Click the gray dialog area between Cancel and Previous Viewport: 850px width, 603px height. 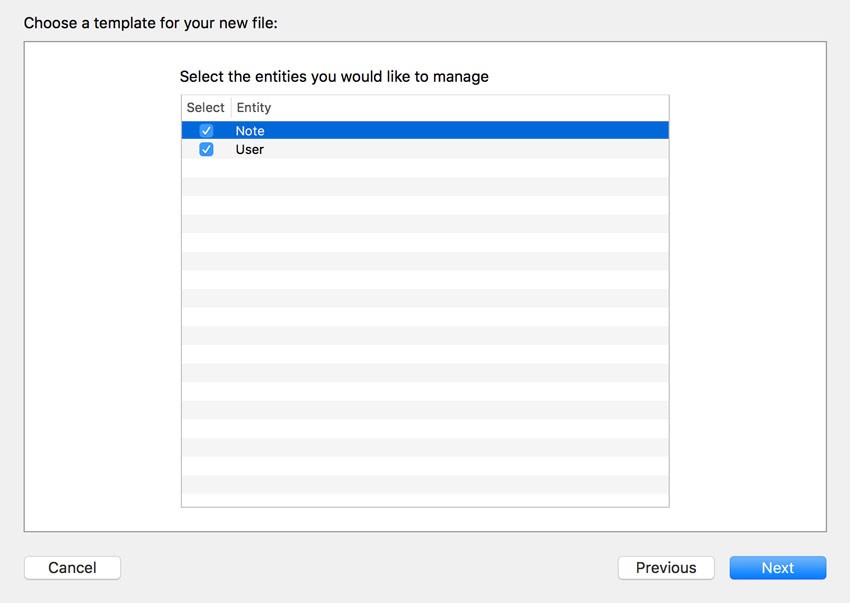[369, 568]
